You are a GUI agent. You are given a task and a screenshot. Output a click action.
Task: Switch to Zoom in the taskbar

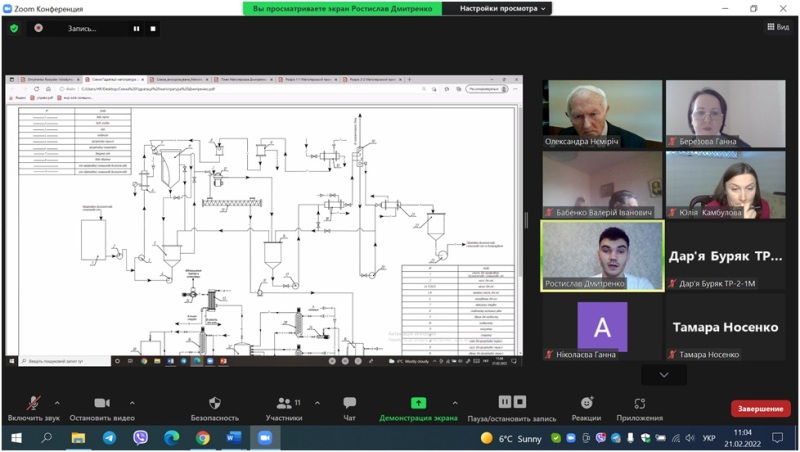point(265,438)
